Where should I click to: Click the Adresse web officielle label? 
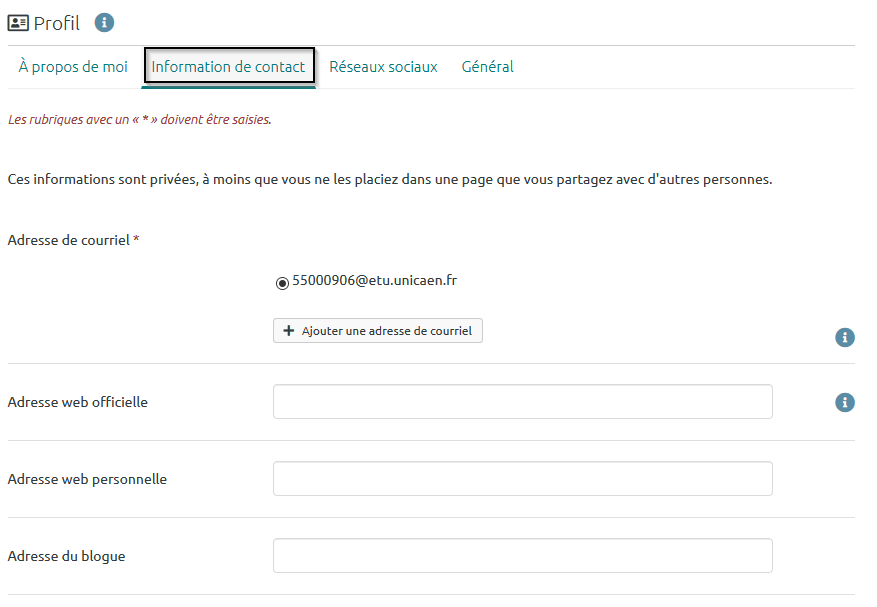click(77, 402)
